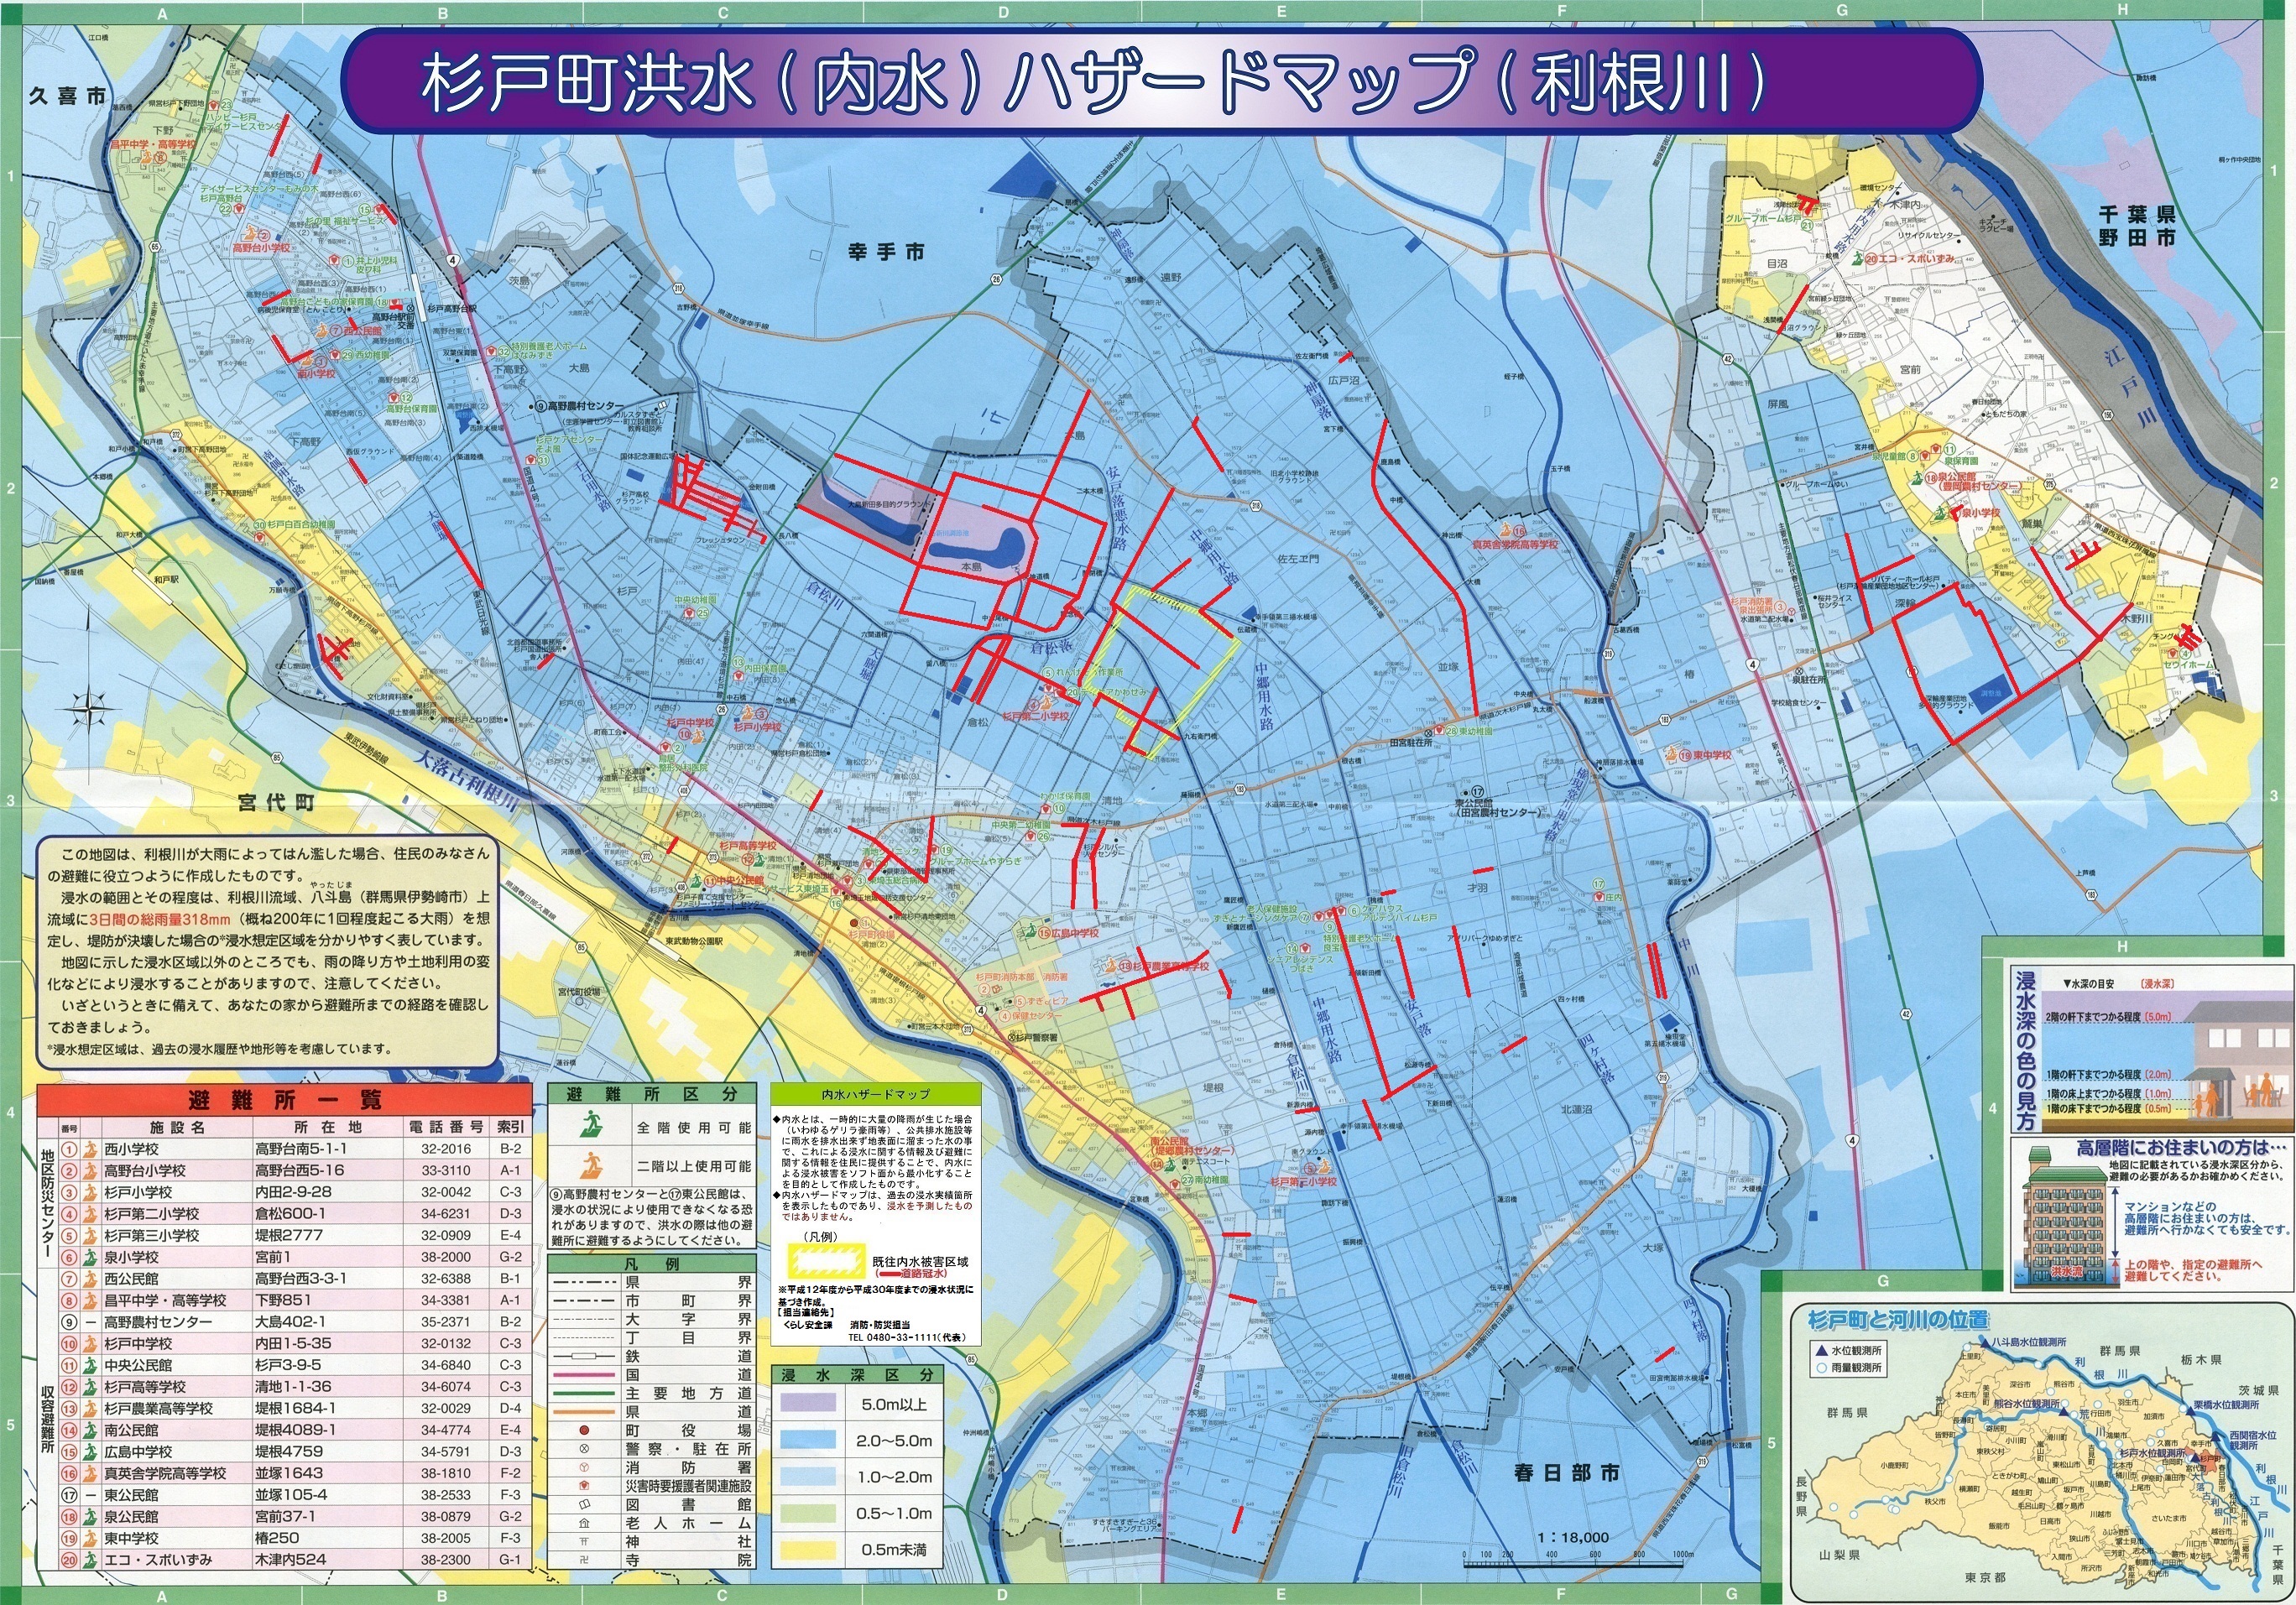The image size is (2296, 1605).
Task: Click the address 堤根4759
Action: 289,1451
